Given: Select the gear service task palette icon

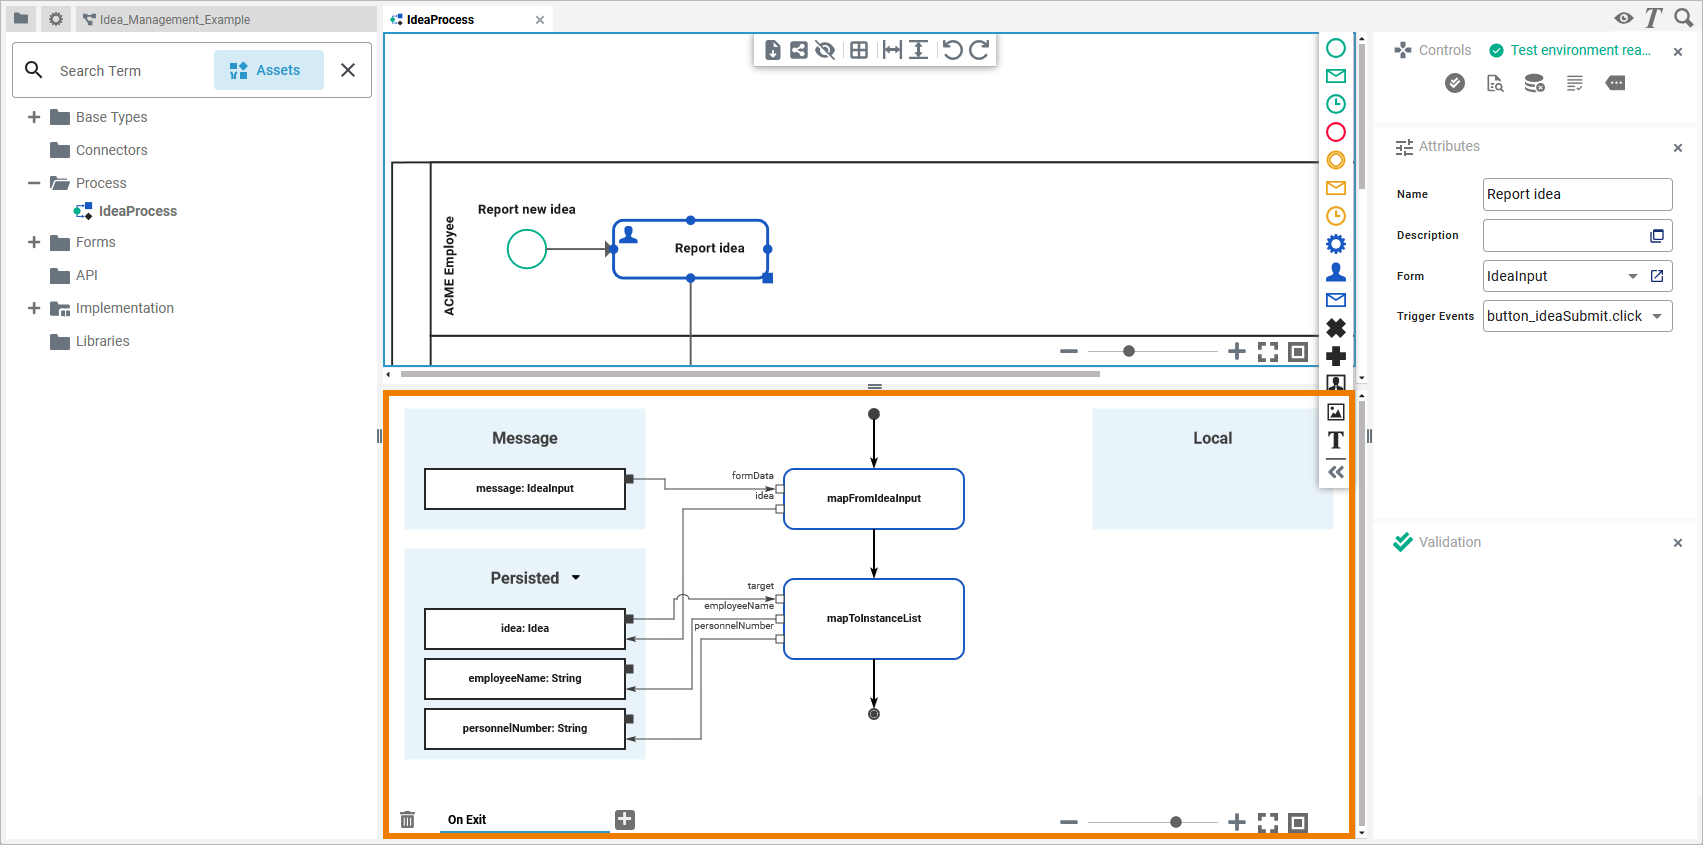Looking at the screenshot, I should pyautogui.click(x=1336, y=244).
